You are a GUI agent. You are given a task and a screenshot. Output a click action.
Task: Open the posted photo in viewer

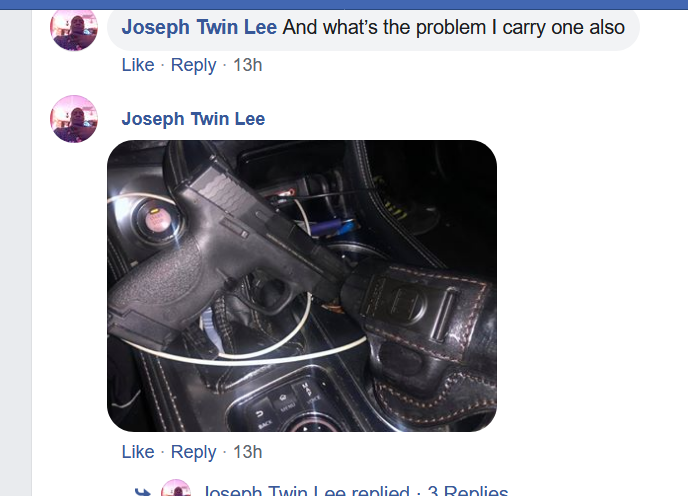click(x=302, y=286)
